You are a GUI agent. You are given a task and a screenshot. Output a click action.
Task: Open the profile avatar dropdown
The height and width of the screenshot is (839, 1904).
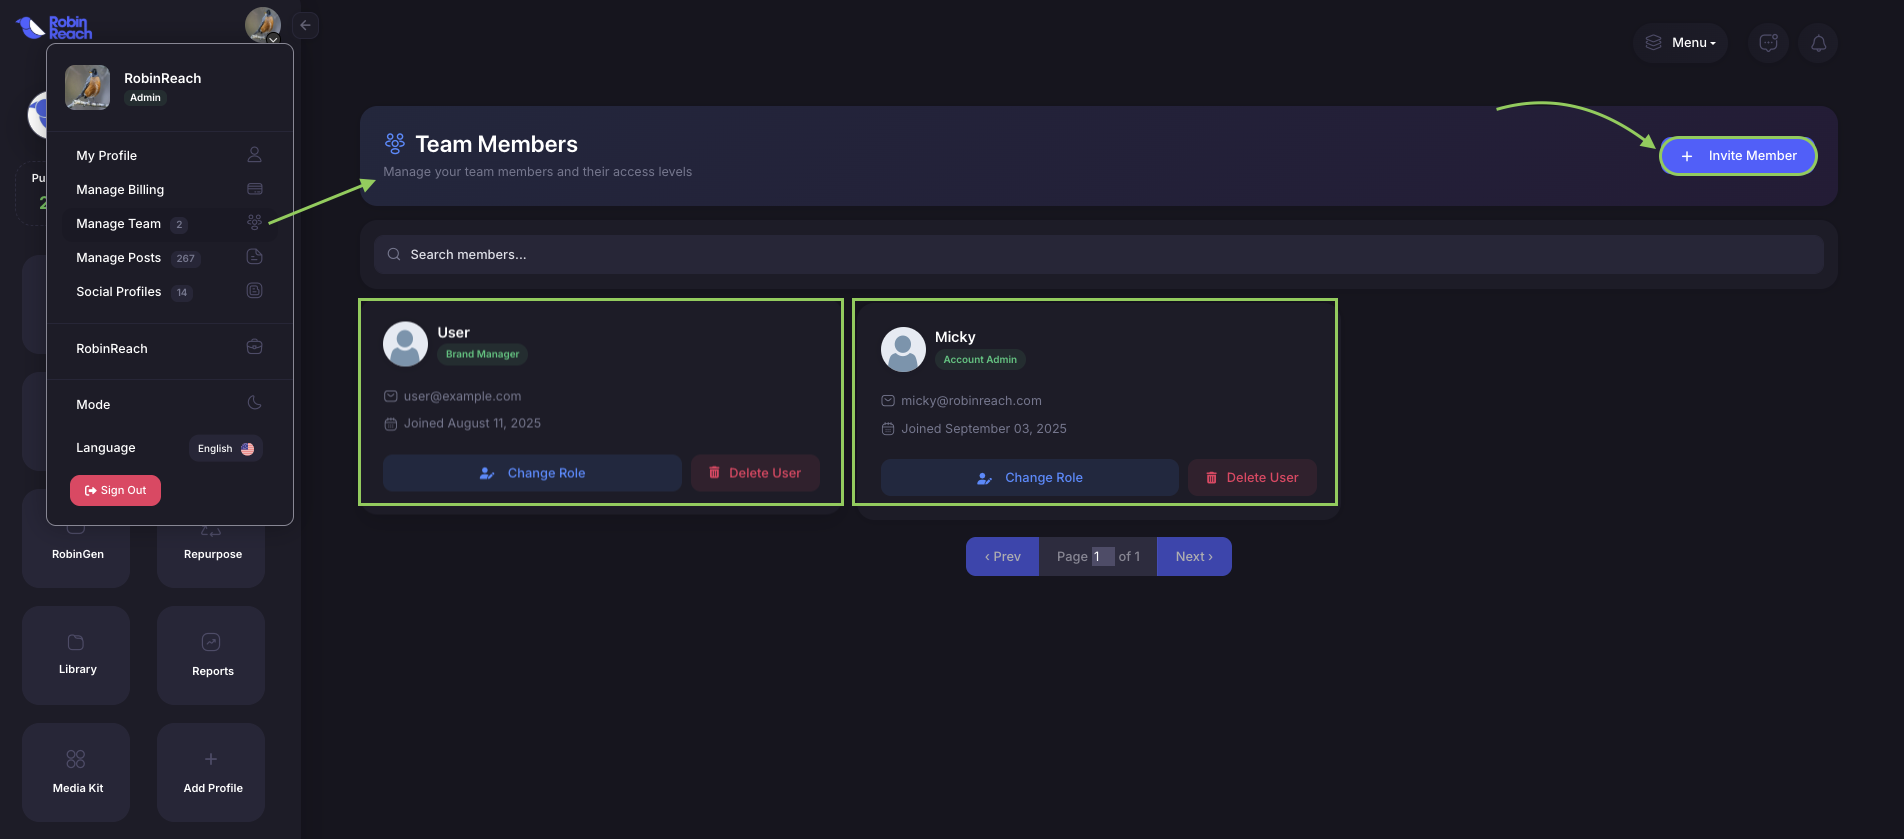(x=263, y=25)
